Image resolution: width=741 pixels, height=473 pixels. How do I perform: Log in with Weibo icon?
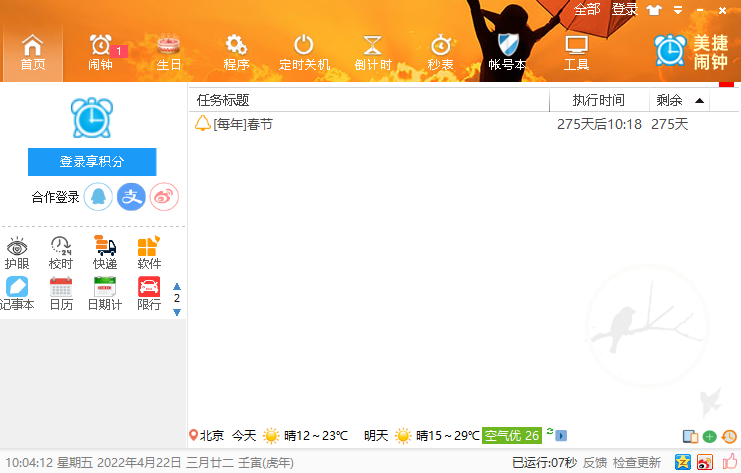coord(164,197)
